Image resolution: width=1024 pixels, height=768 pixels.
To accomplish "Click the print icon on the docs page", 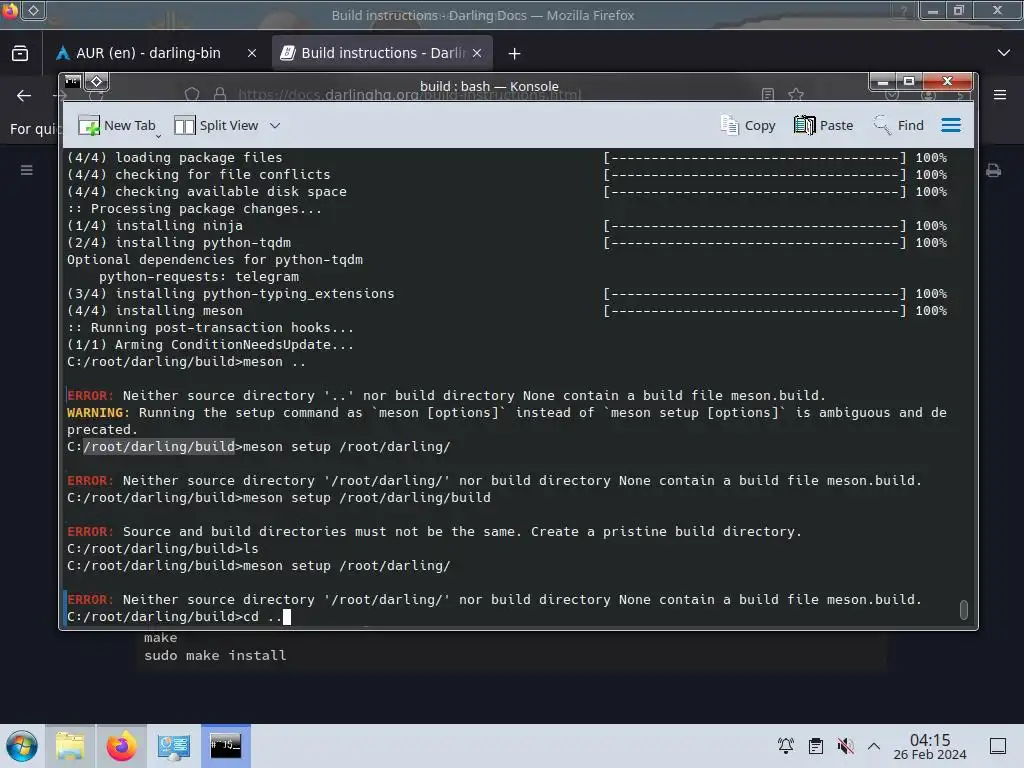I will [993, 170].
